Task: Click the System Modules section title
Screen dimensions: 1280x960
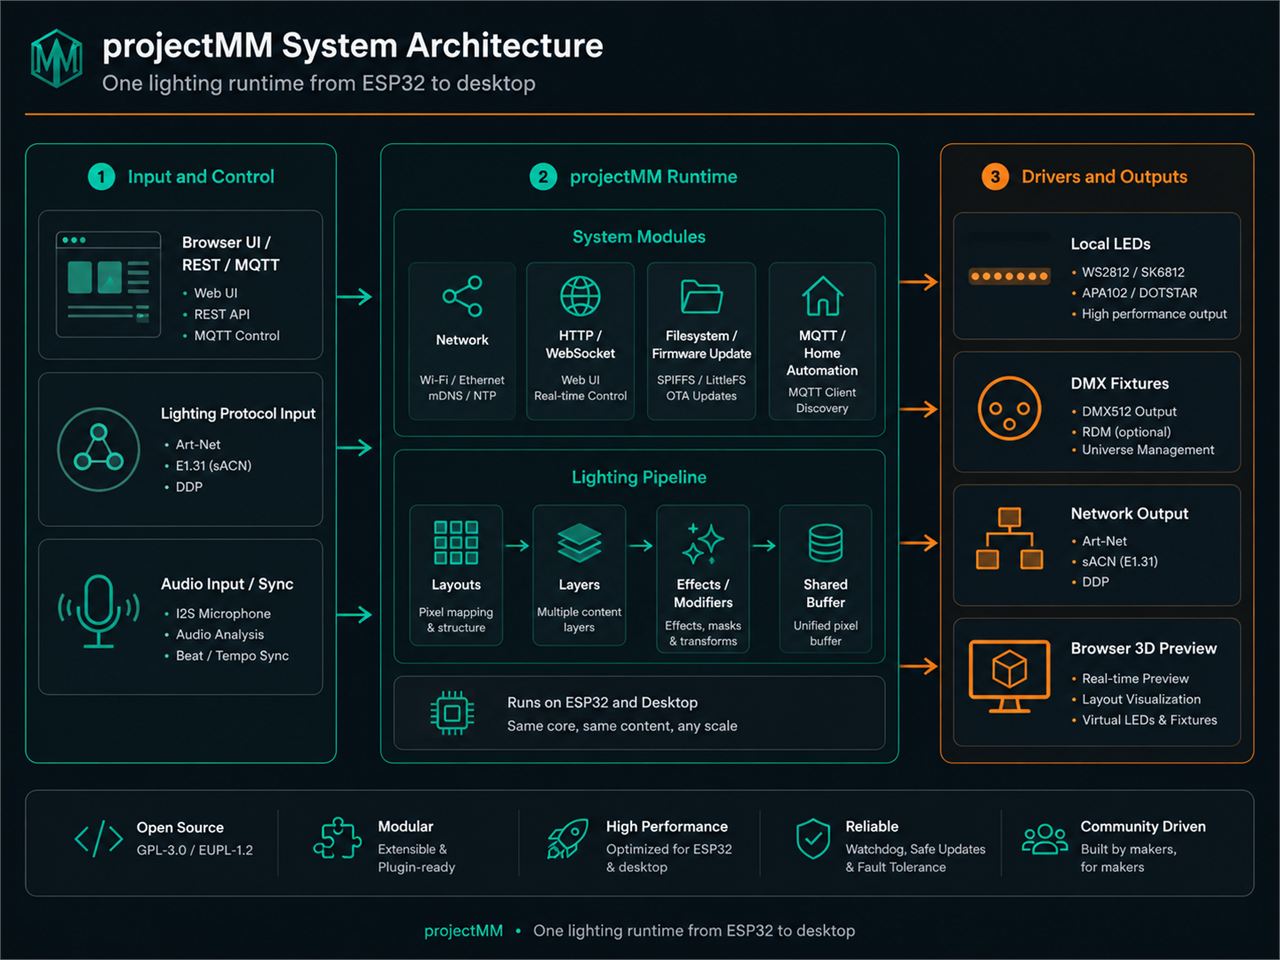Action: (639, 237)
